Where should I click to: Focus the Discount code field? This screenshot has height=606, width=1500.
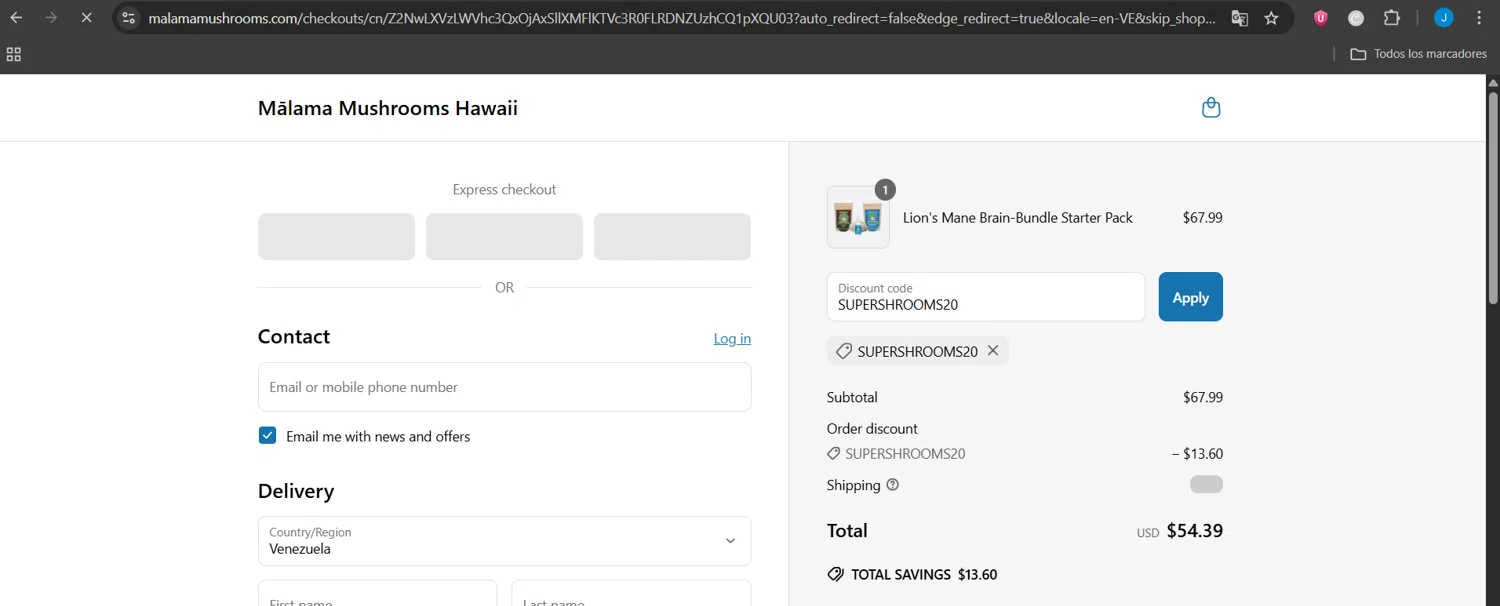tap(986, 297)
